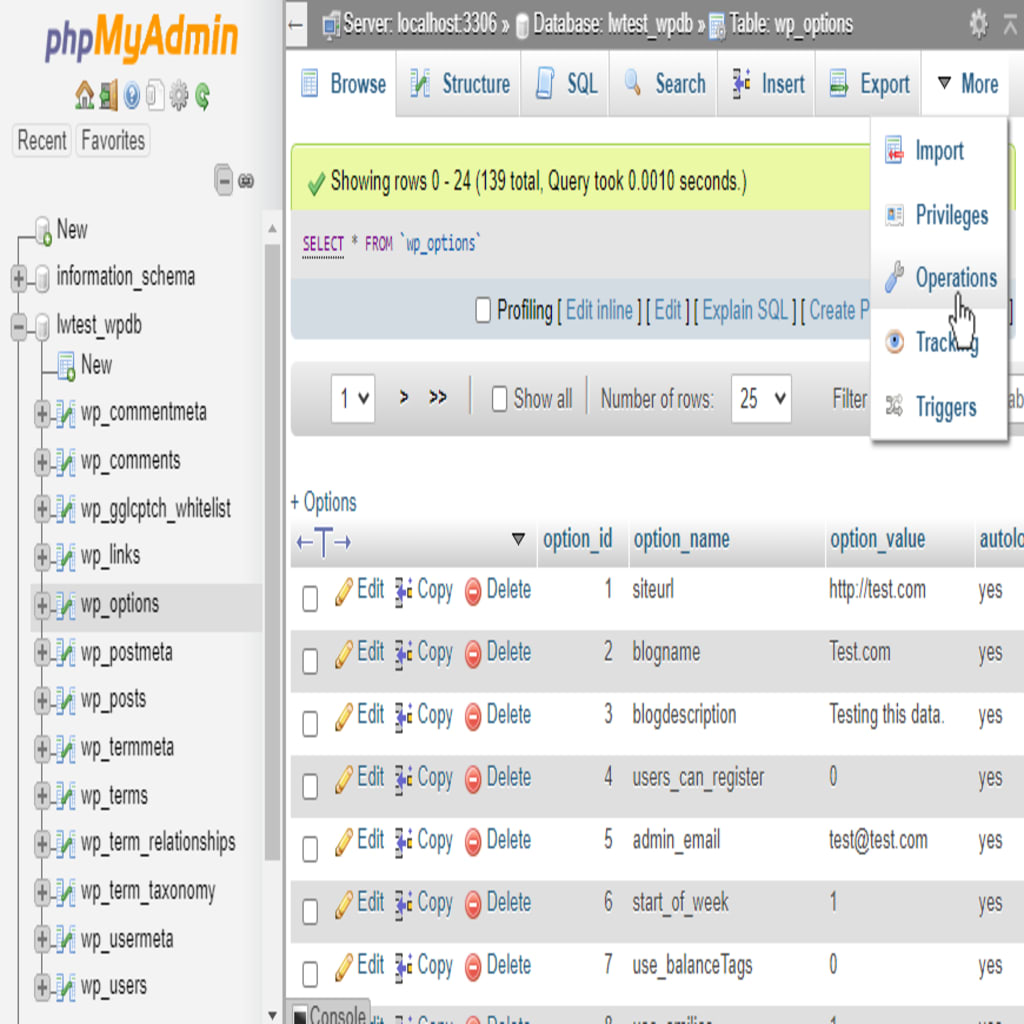This screenshot has width=1024, height=1024.
Task: Click the Home icon under phpMyAdmin logo
Action: [x=84, y=95]
